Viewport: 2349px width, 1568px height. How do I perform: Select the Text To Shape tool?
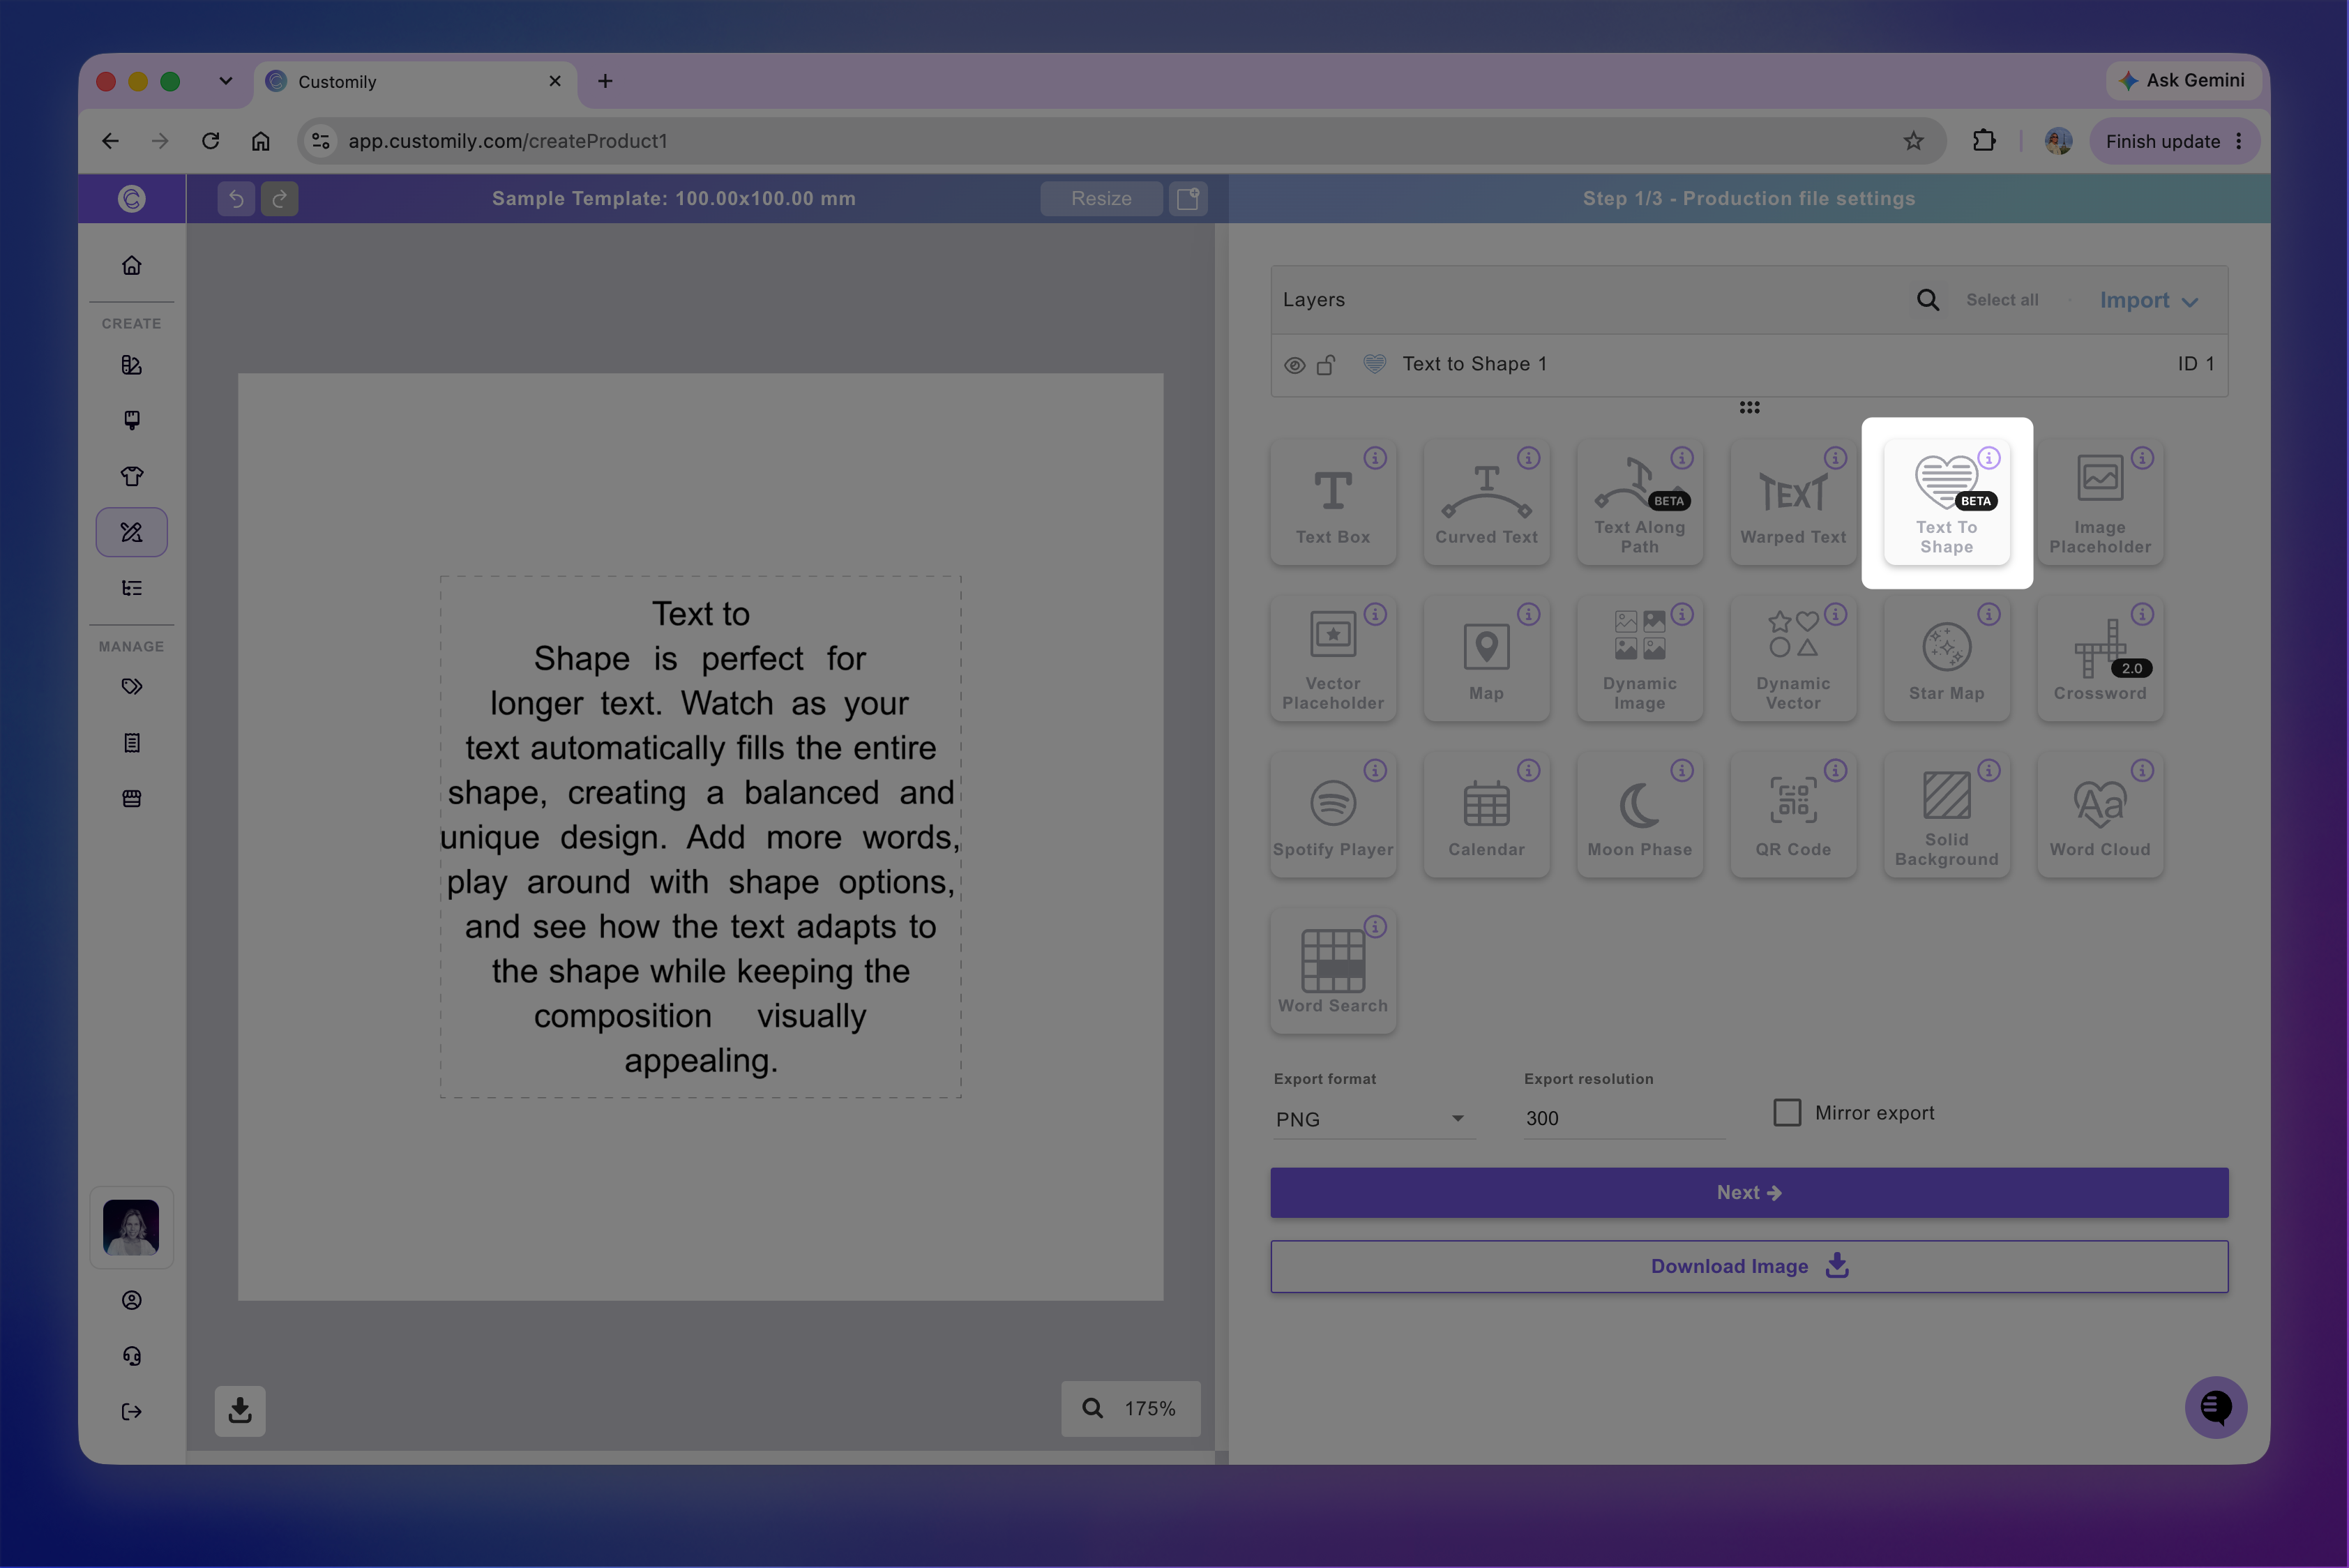click(1946, 502)
